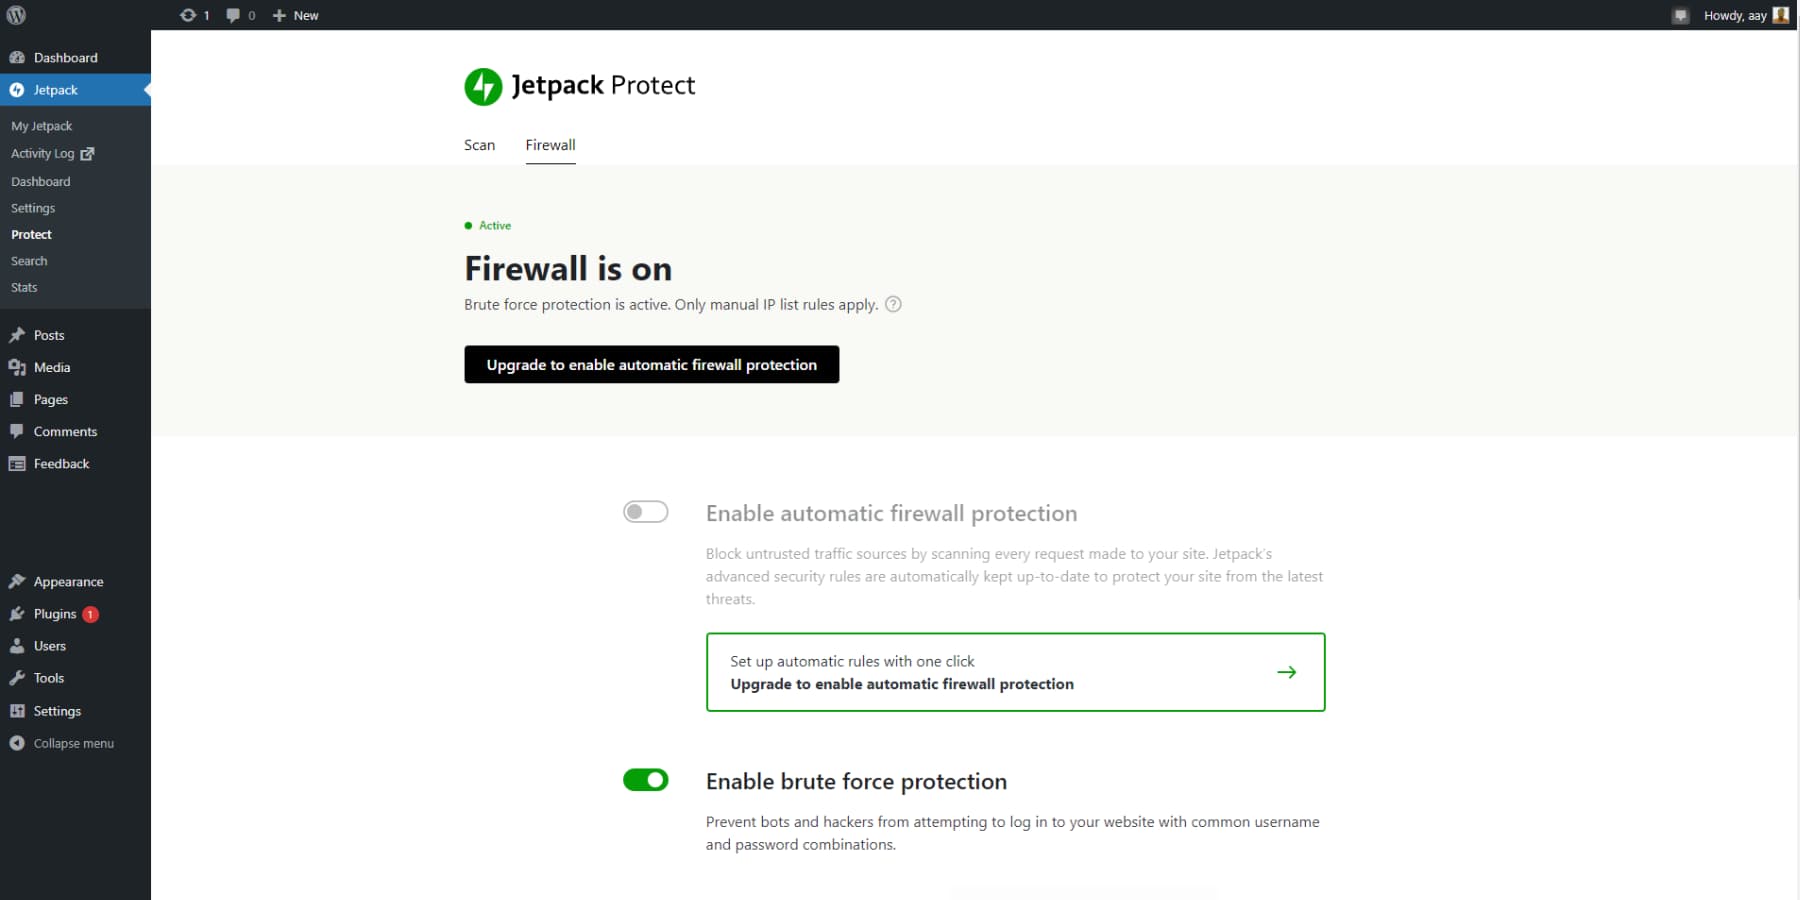Click the green-bordered upgrade rules card

[x=1015, y=672]
